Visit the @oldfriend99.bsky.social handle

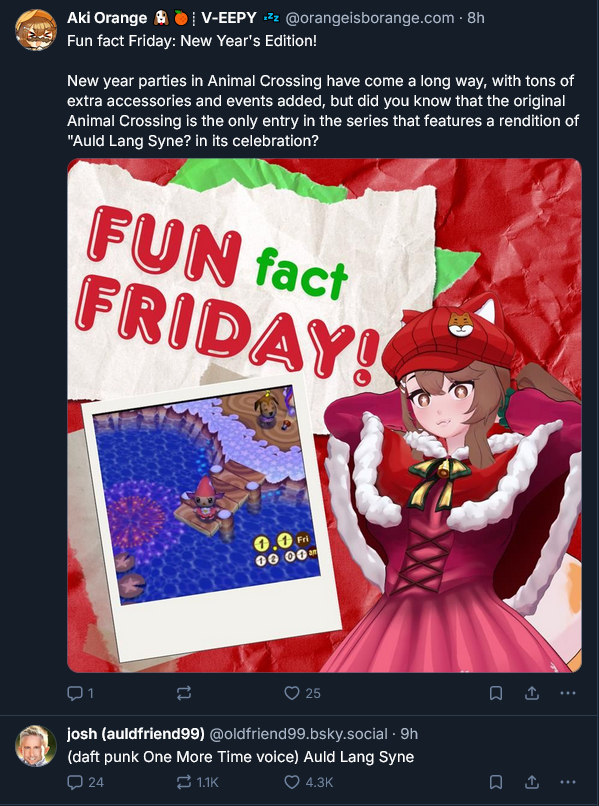[x=298, y=734]
